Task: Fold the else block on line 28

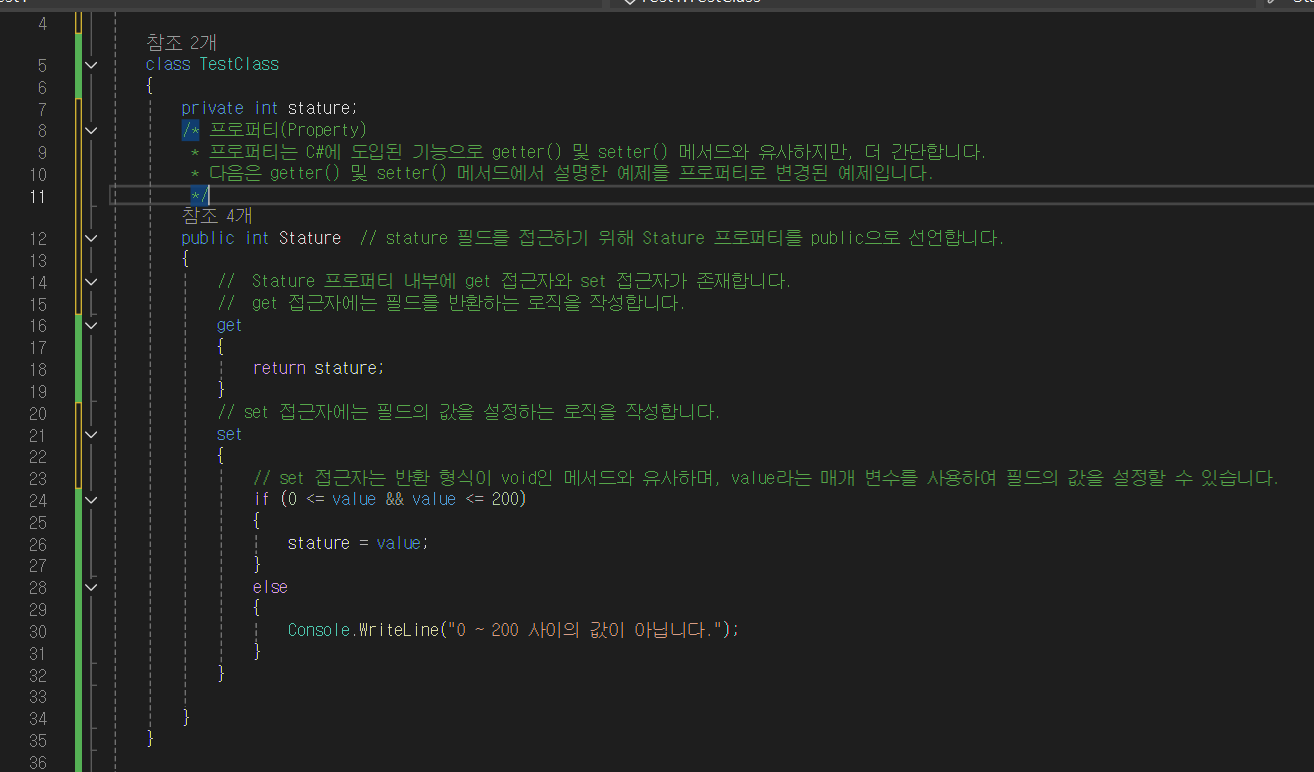Action: pos(92,587)
